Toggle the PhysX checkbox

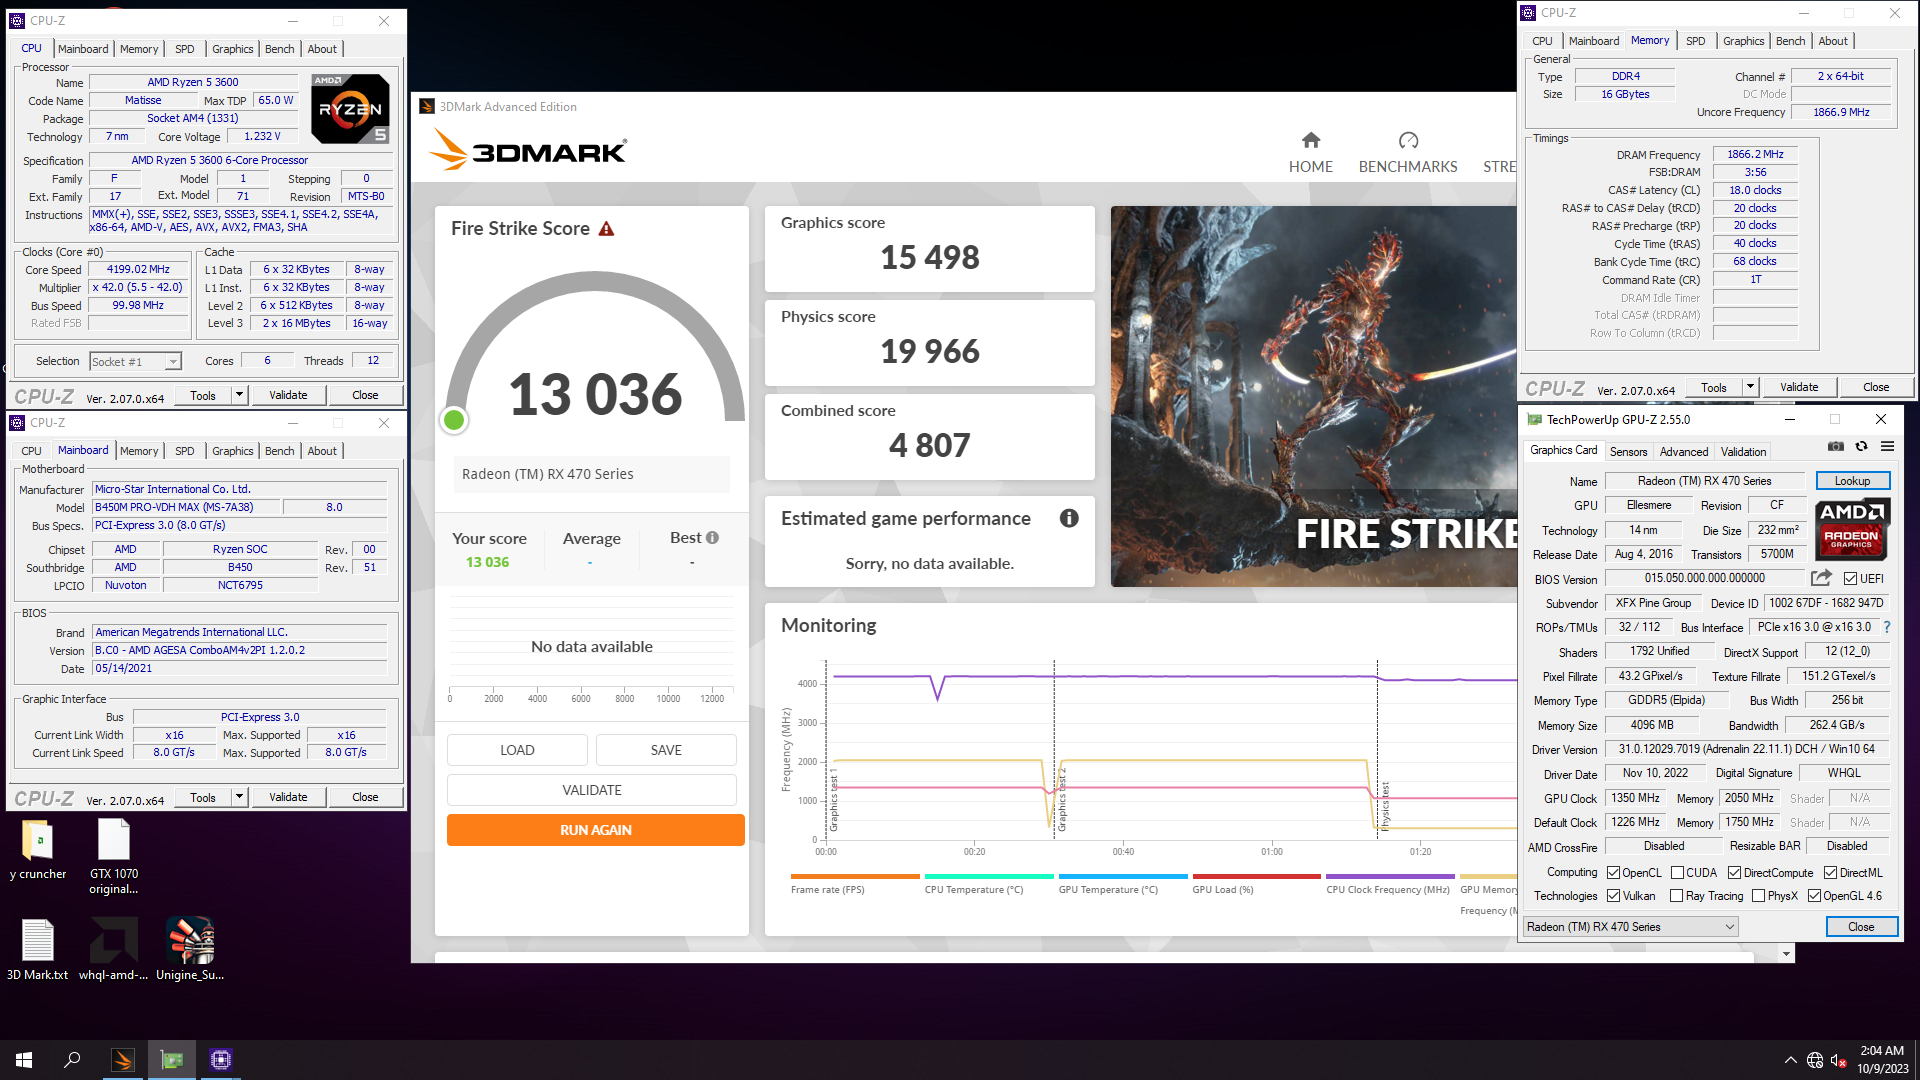pyautogui.click(x=1759, y=896)
